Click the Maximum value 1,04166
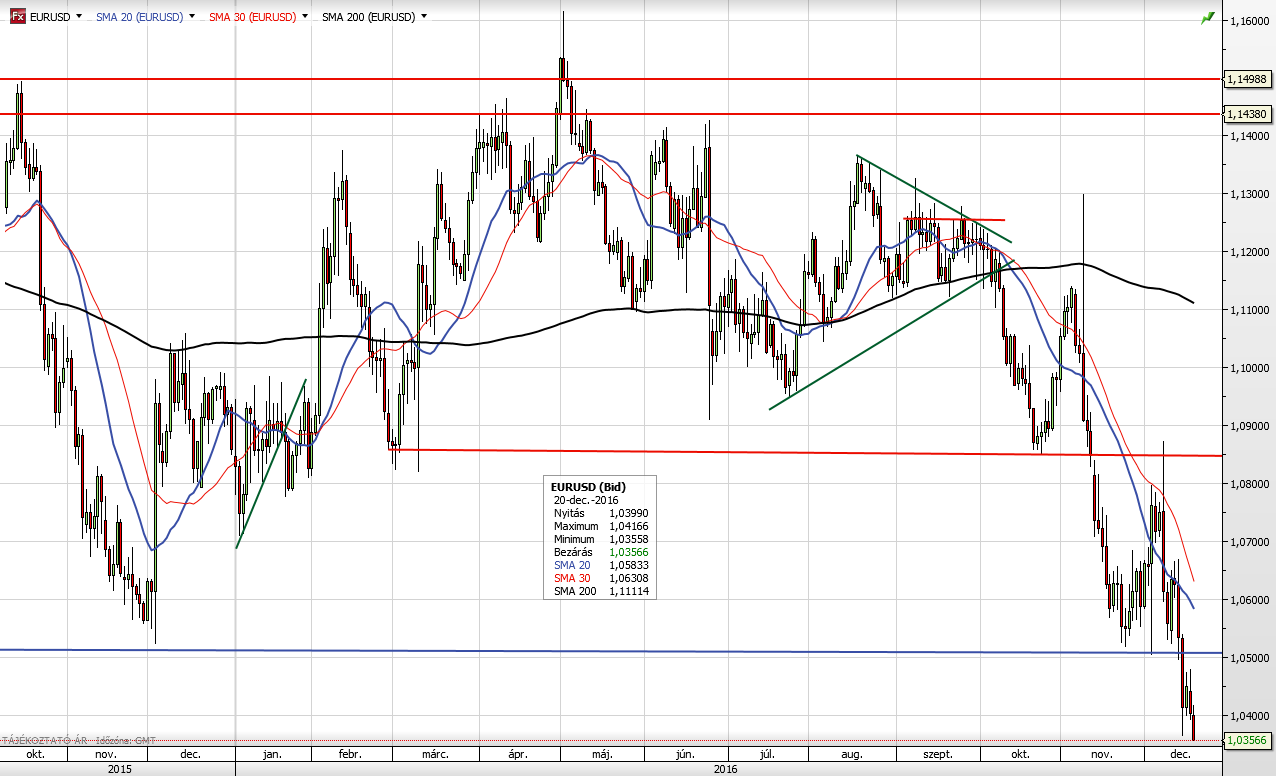Screen dimensions: 1276x776 628,526
